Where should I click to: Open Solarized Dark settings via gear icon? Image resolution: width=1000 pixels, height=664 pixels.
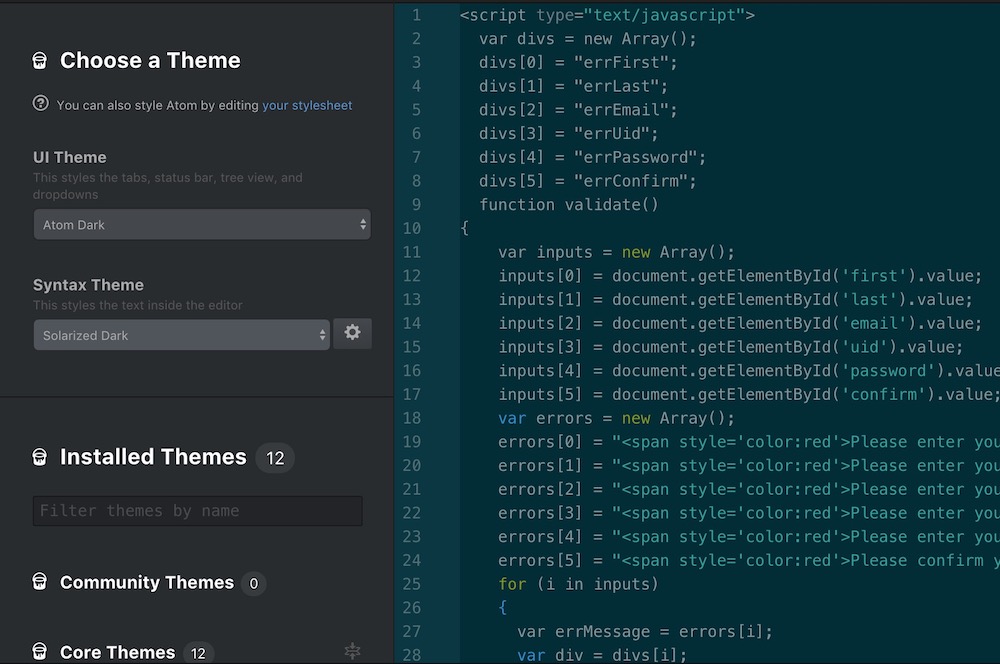click(352, 334)
